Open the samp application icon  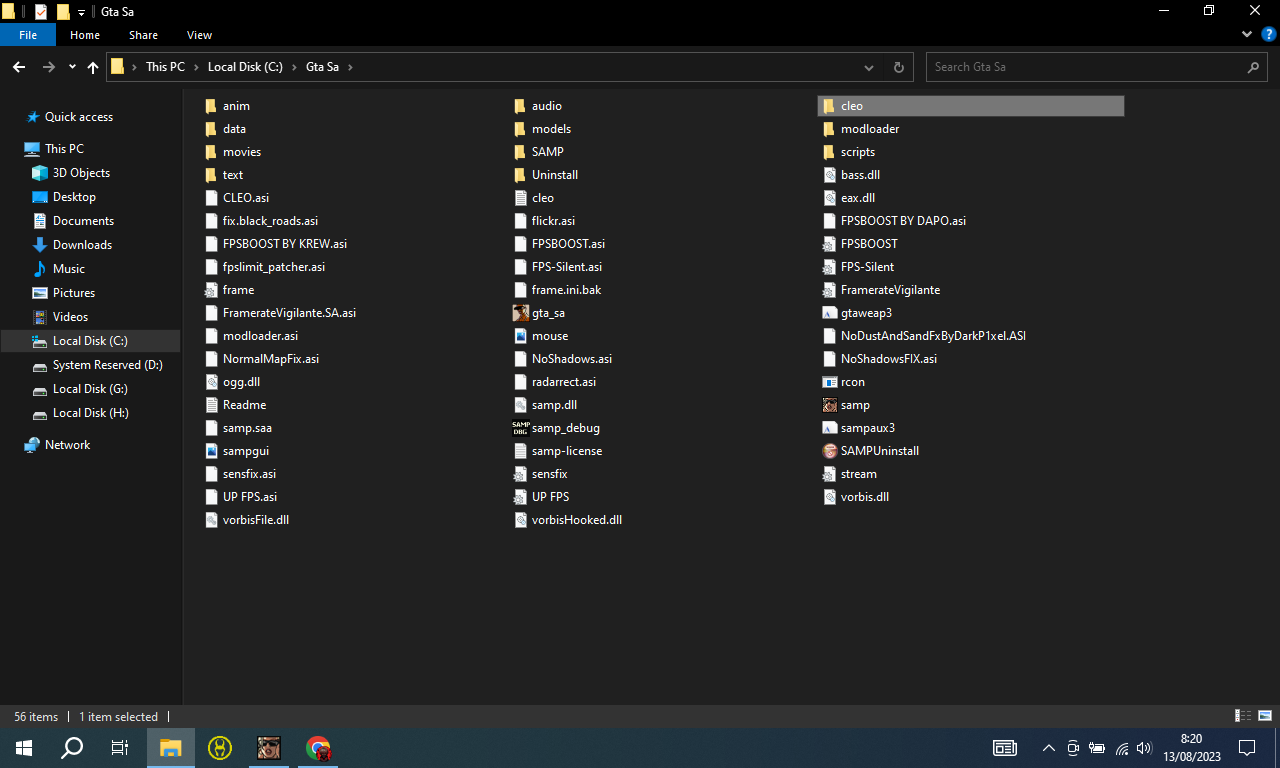click(x=829, y=405)
